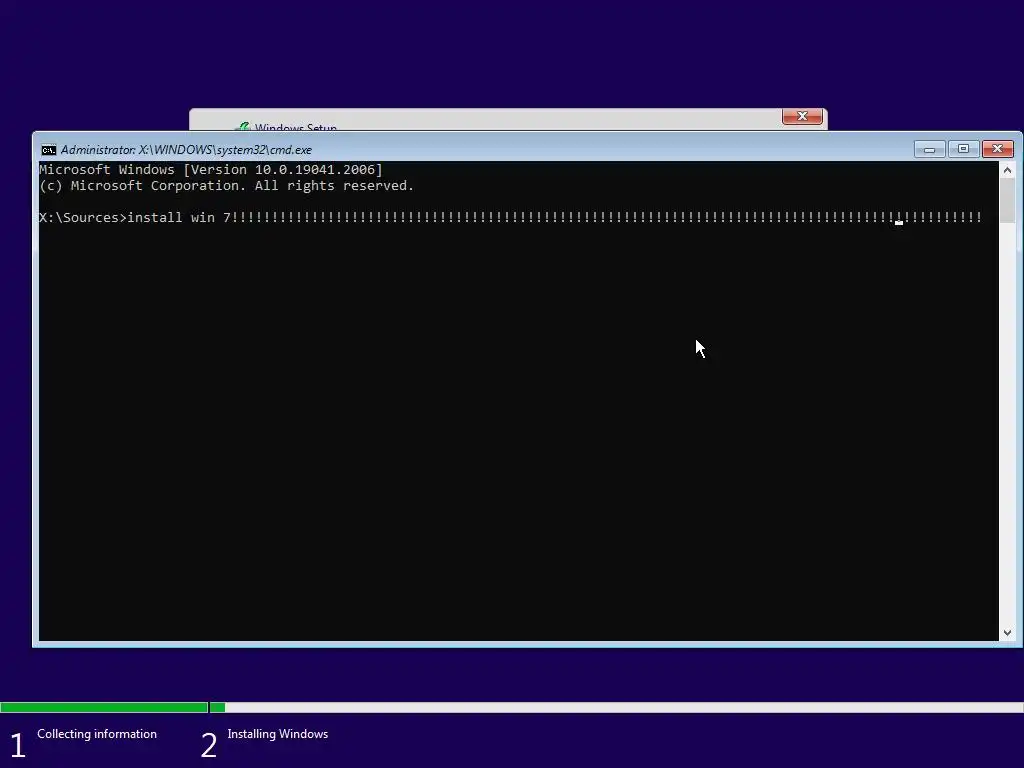Viewport: 1024px width, 768px height.
Task: Click 'Collecting information' step label
Action: click(x=97, y=734)
